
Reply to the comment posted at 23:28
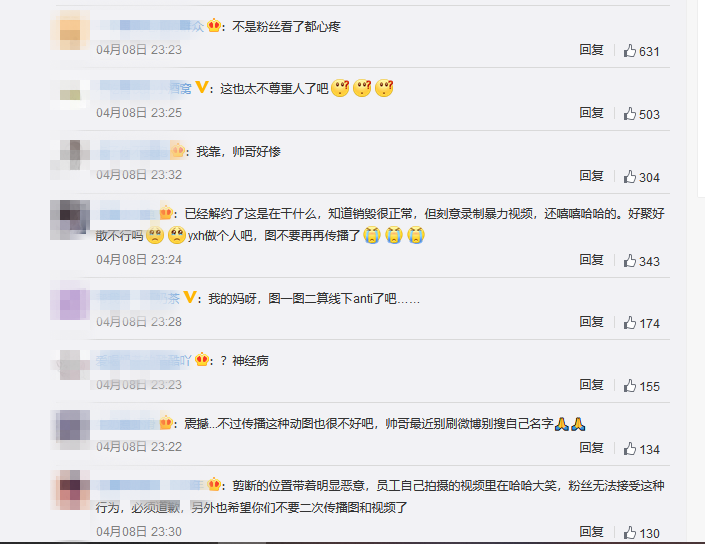pos(591,322)
